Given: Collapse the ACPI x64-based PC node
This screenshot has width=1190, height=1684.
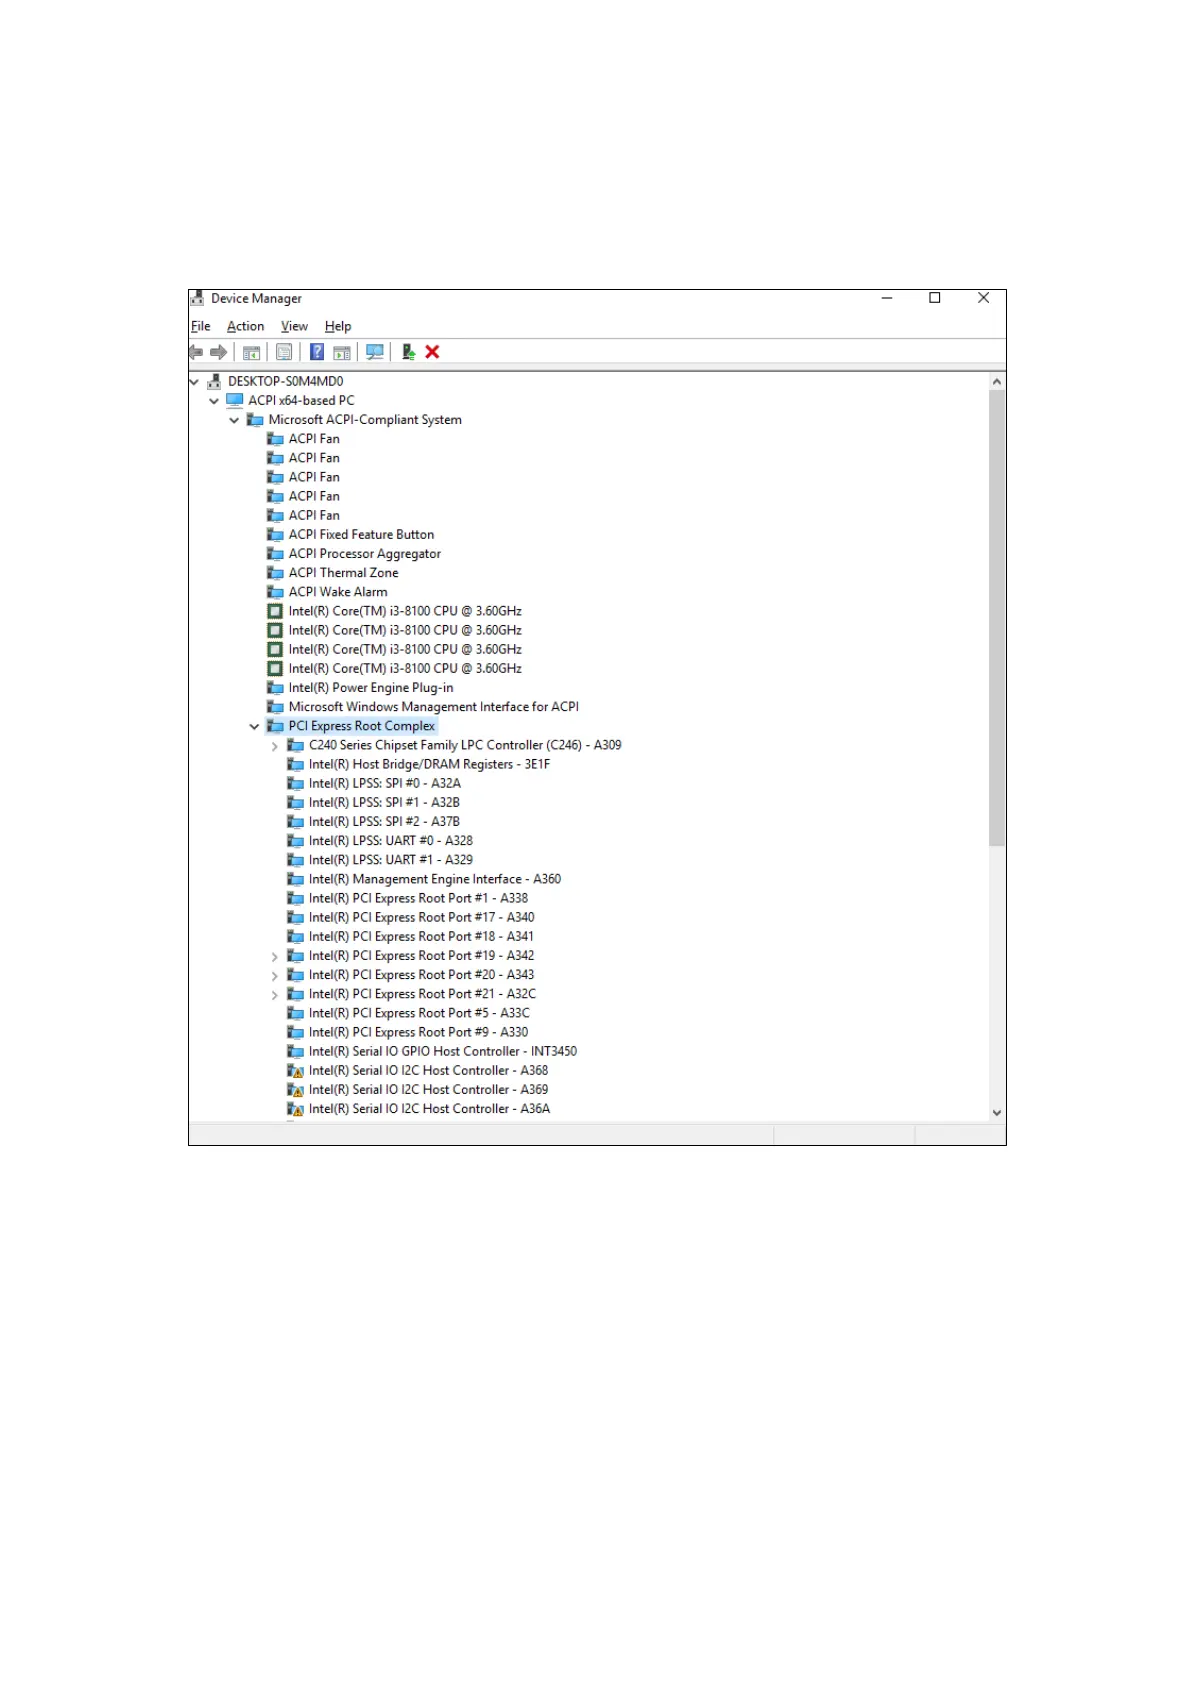Looking at the screenshot, I should click(x=214, y=401).
